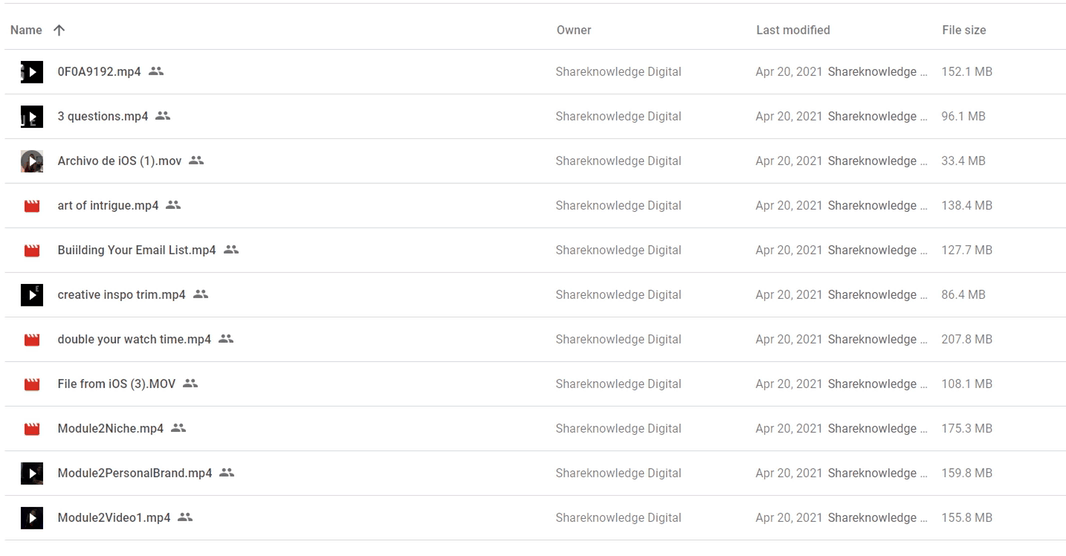This screenshot has height=556, width=1066.
Task: Click the red clapper icon for Buiilding Your Email List.mp4
Action: [32, 251]
